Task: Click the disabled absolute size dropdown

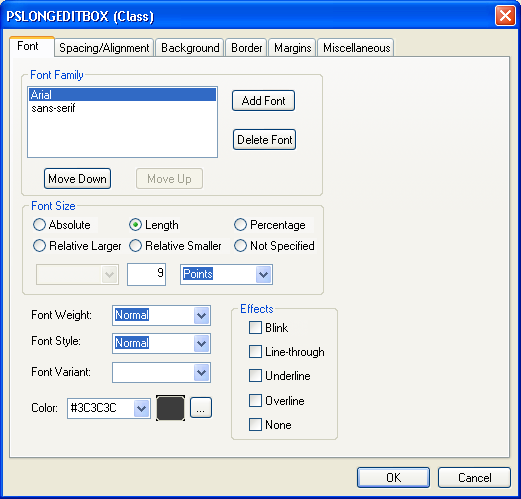Action: click(x=77, y=275)
